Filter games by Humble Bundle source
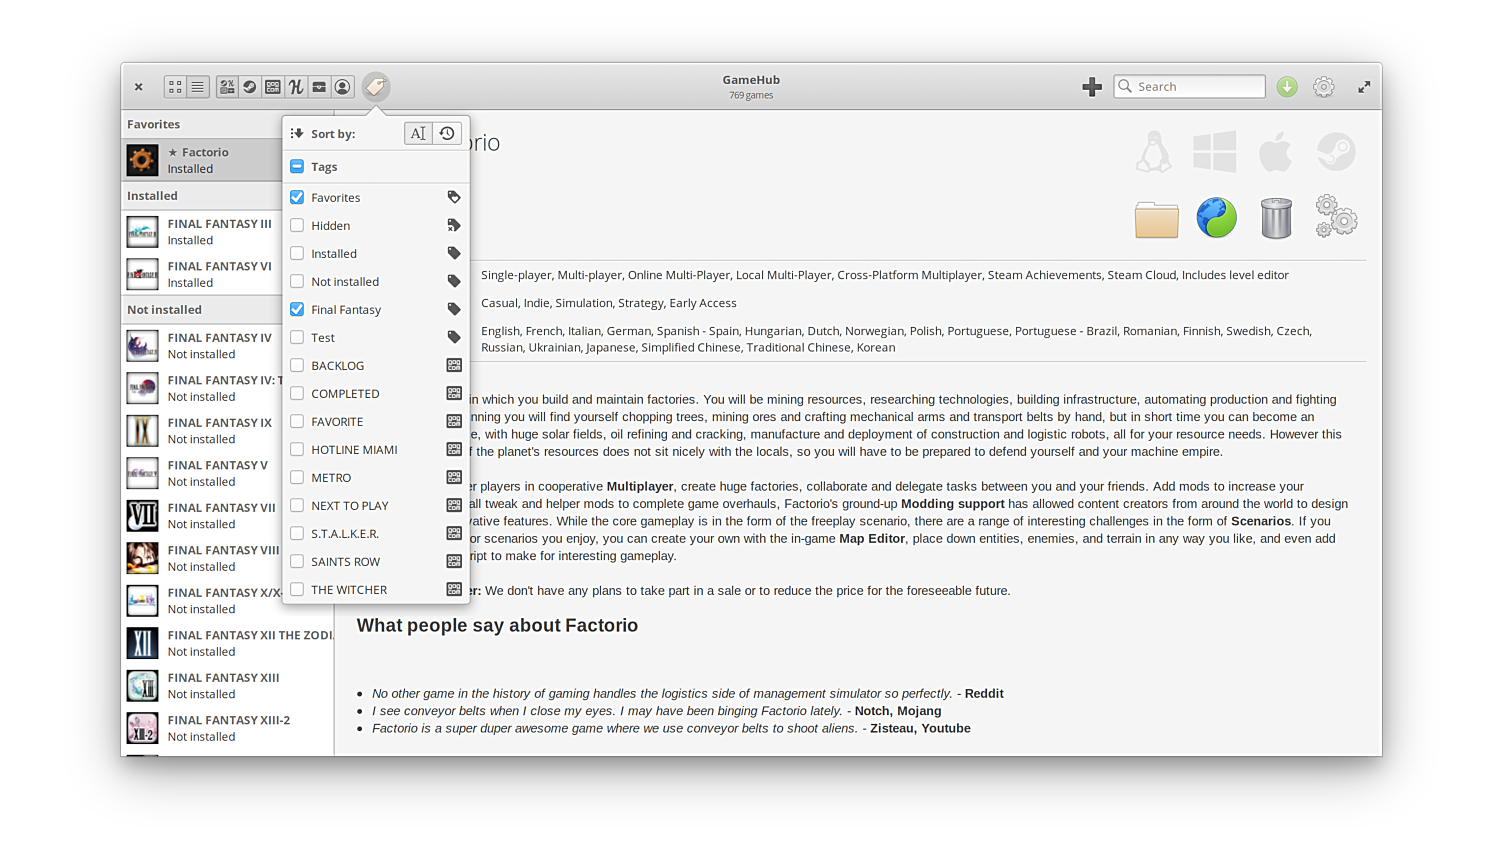Image resolution: width=1504 pixels, height=846 pixels. point(296,87)
